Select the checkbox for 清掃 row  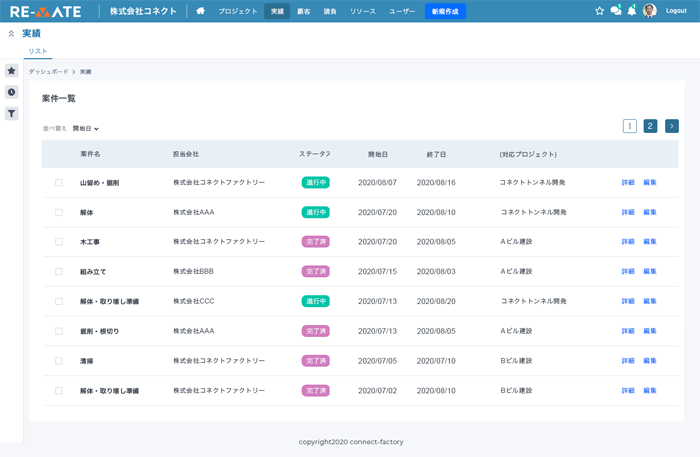coord(59,361)
